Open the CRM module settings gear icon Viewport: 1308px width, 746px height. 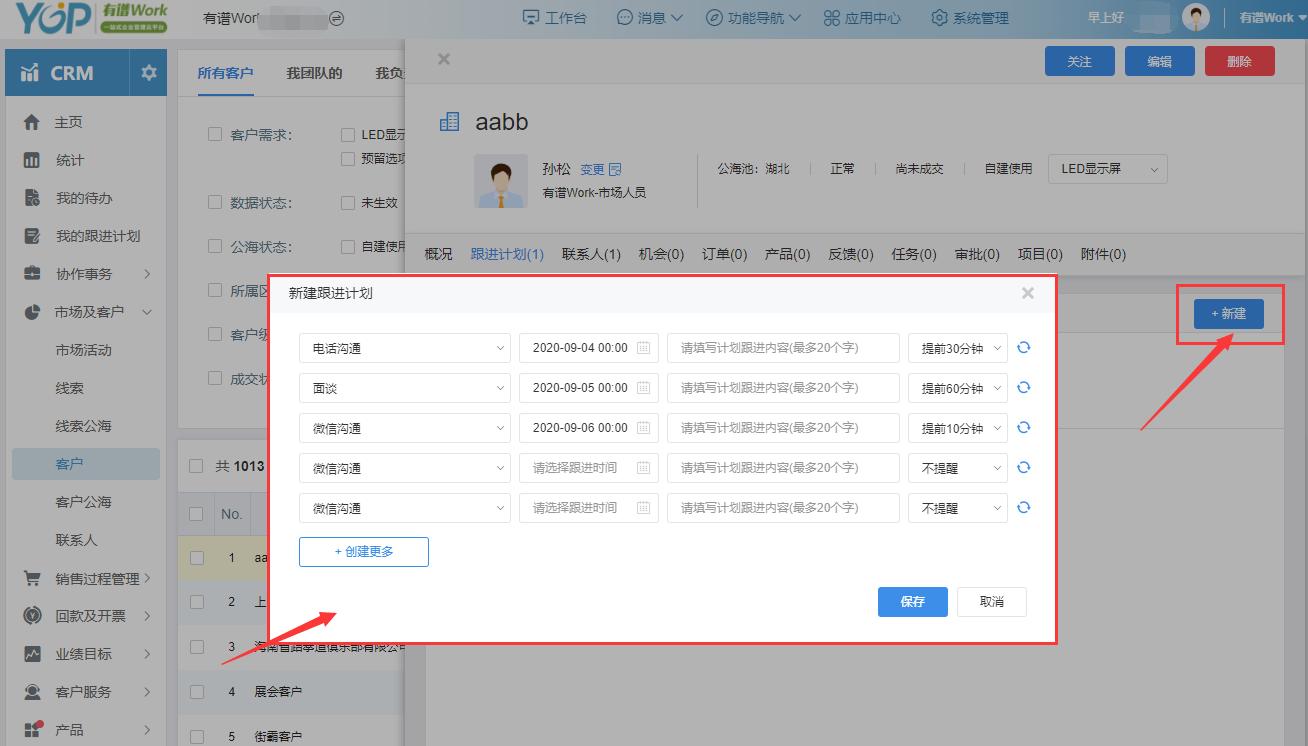tap(148, 72)
